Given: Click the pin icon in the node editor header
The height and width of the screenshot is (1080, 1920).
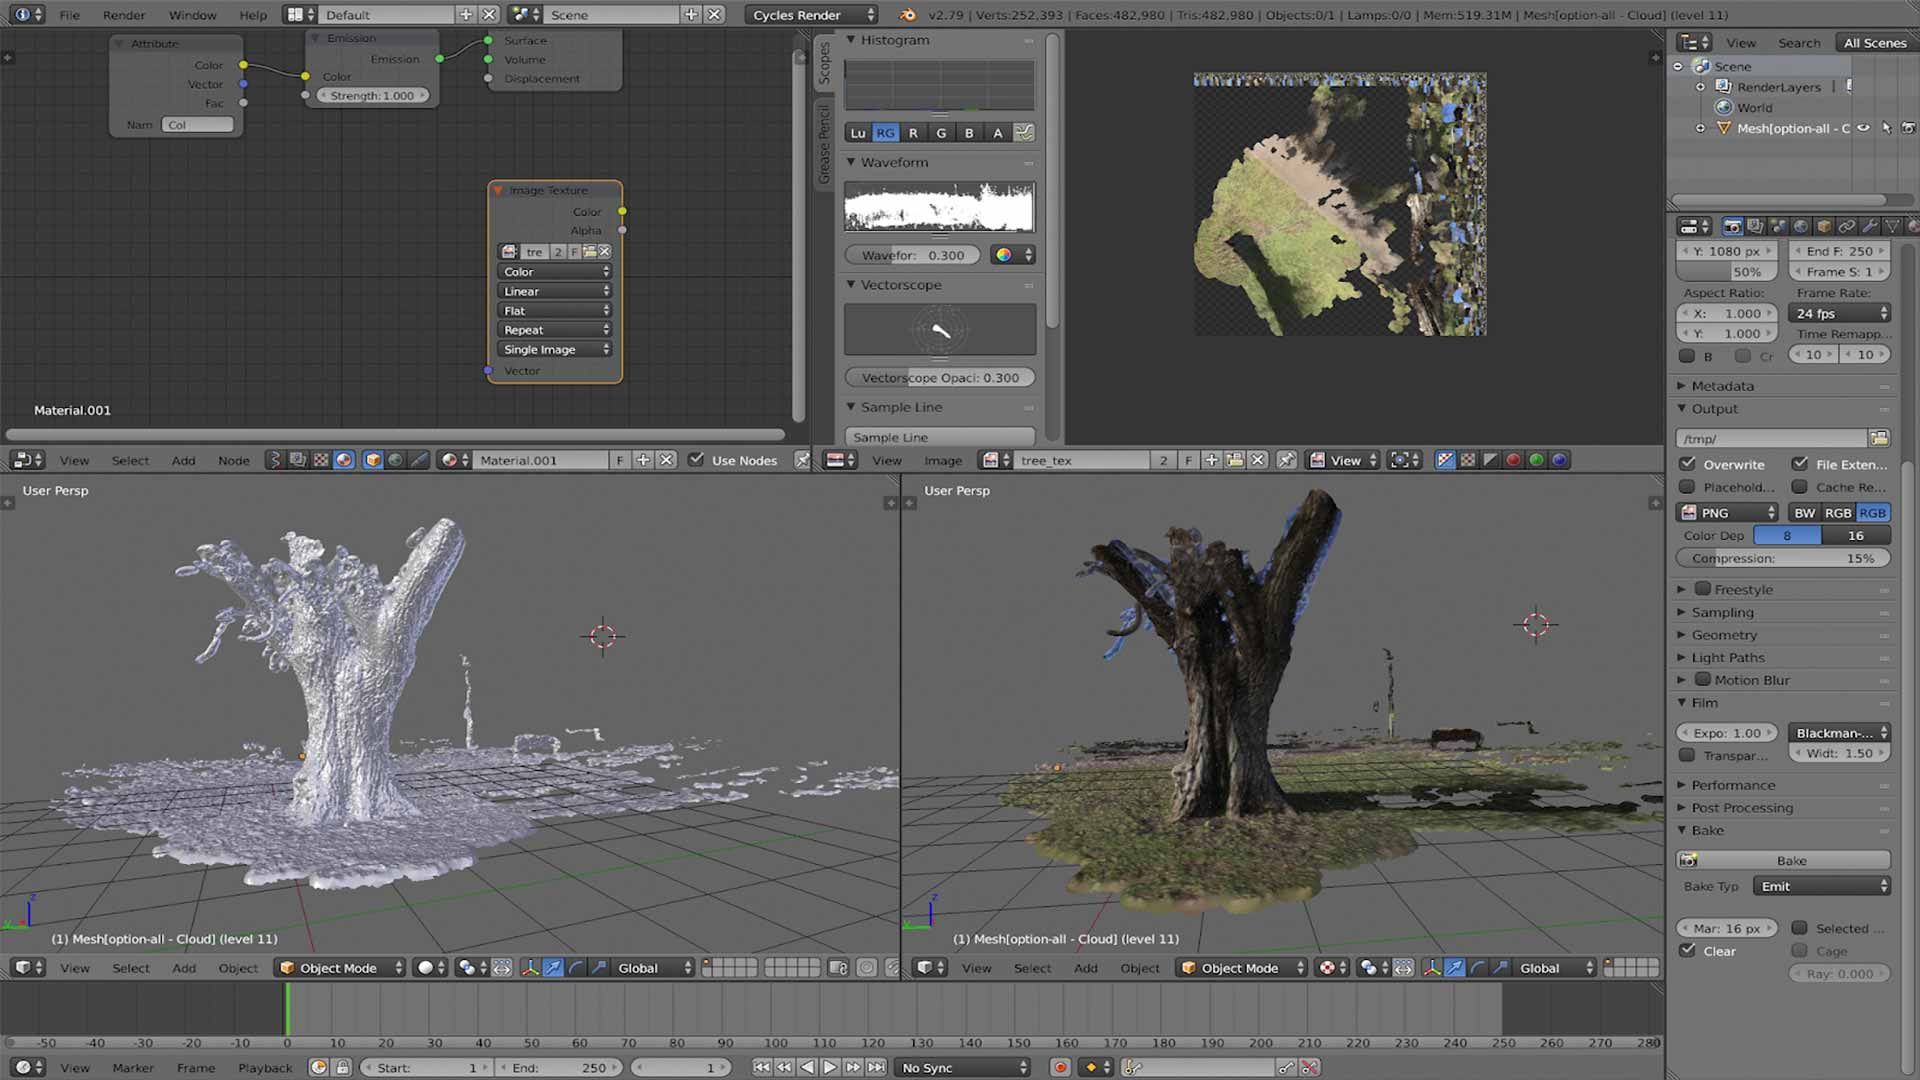Looking at the screenshot, I should [x=803, y=460].
